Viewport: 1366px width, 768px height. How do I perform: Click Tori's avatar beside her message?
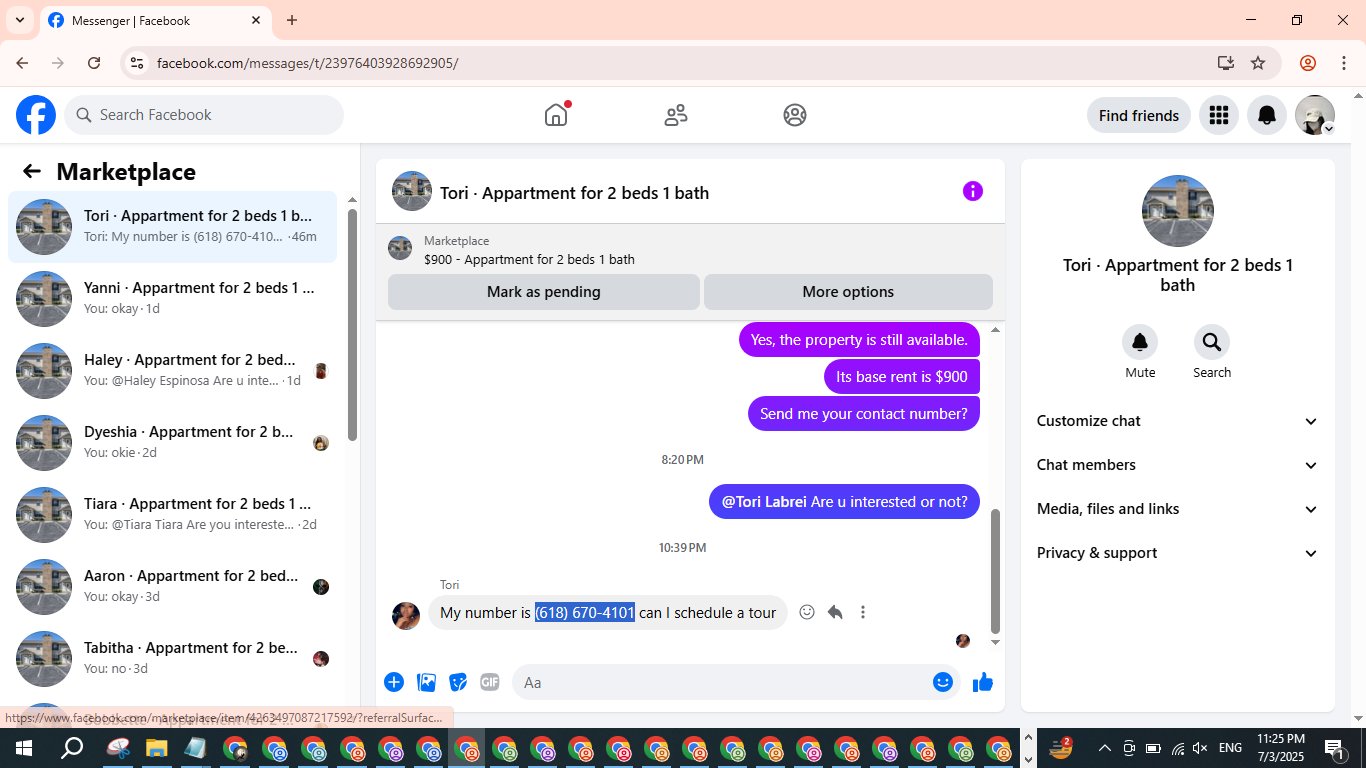coord(406,615)
